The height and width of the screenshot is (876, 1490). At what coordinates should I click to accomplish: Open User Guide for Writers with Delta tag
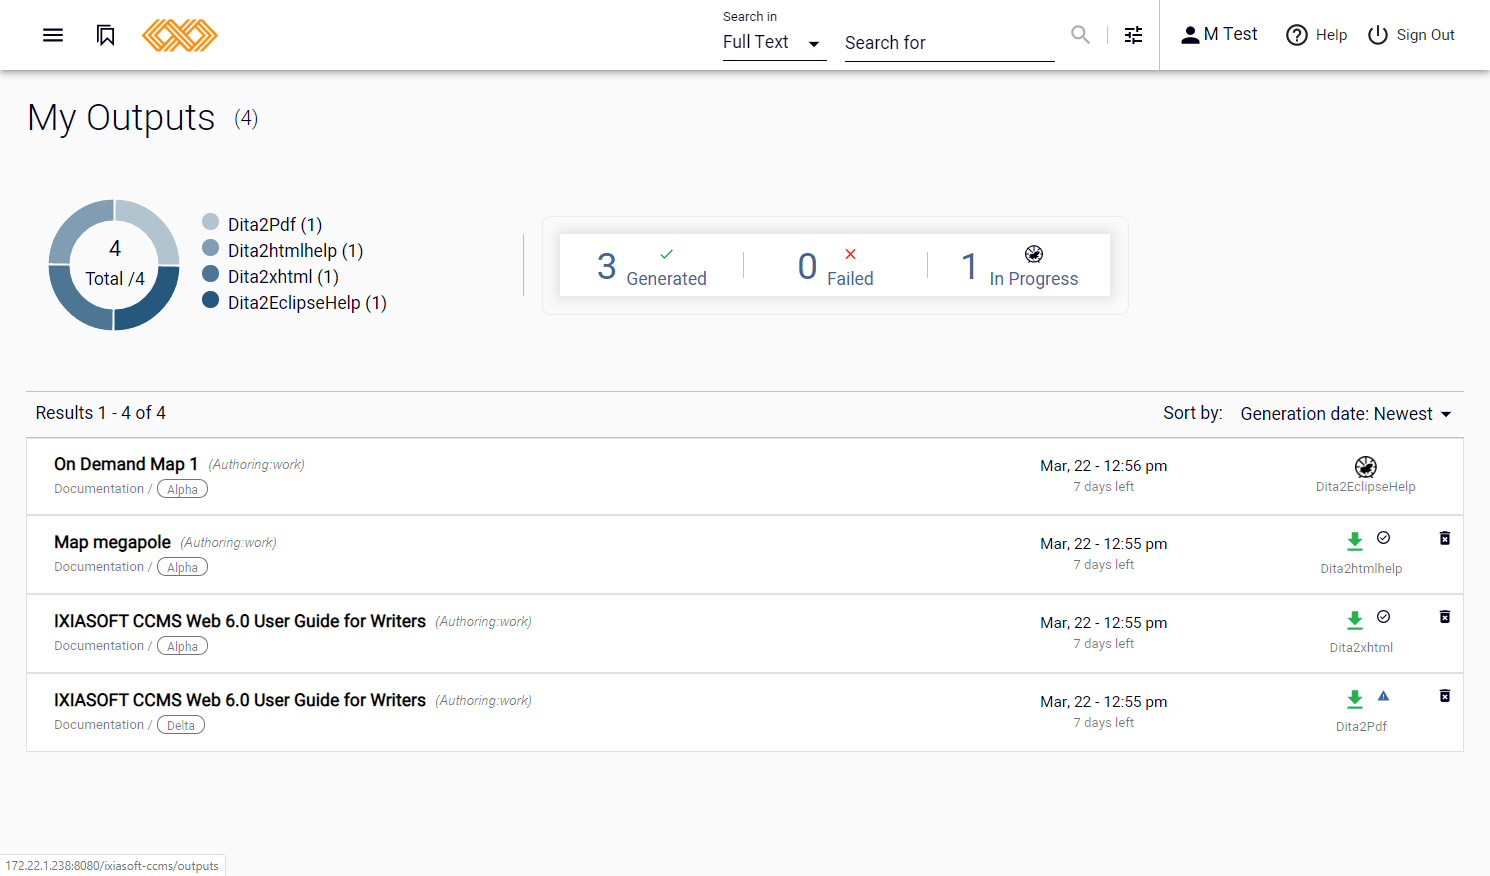coord(240,700)
